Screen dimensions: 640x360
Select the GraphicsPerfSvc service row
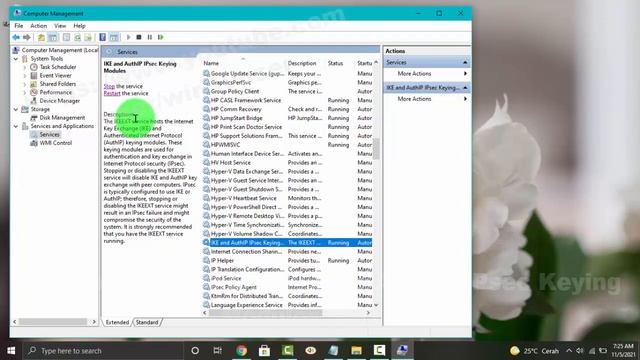pyautogui.click(x=287, y=82)
